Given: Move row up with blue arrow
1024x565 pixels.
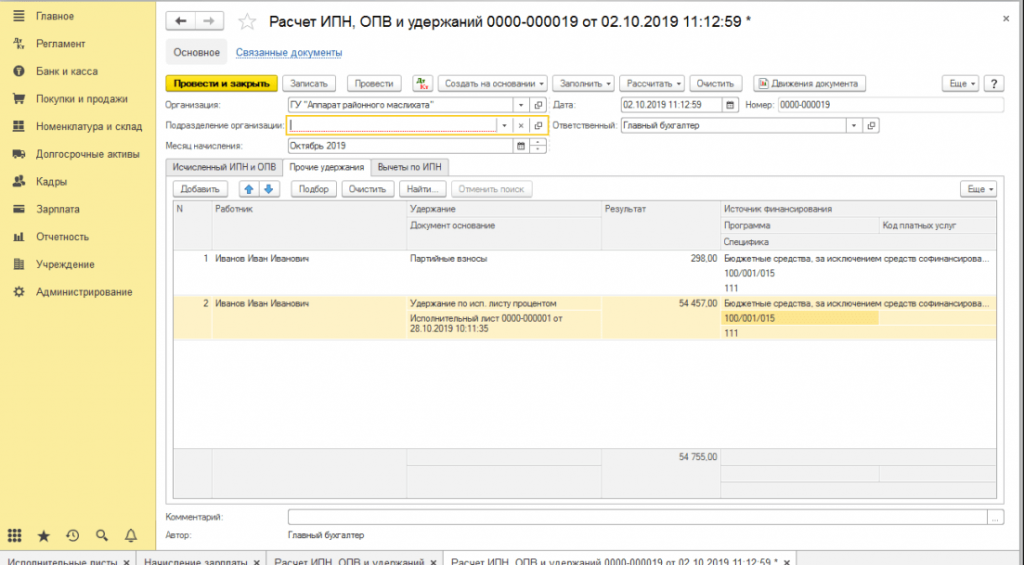Looking at the screenshot, I should pyautogui.click(x=248, y=189).
